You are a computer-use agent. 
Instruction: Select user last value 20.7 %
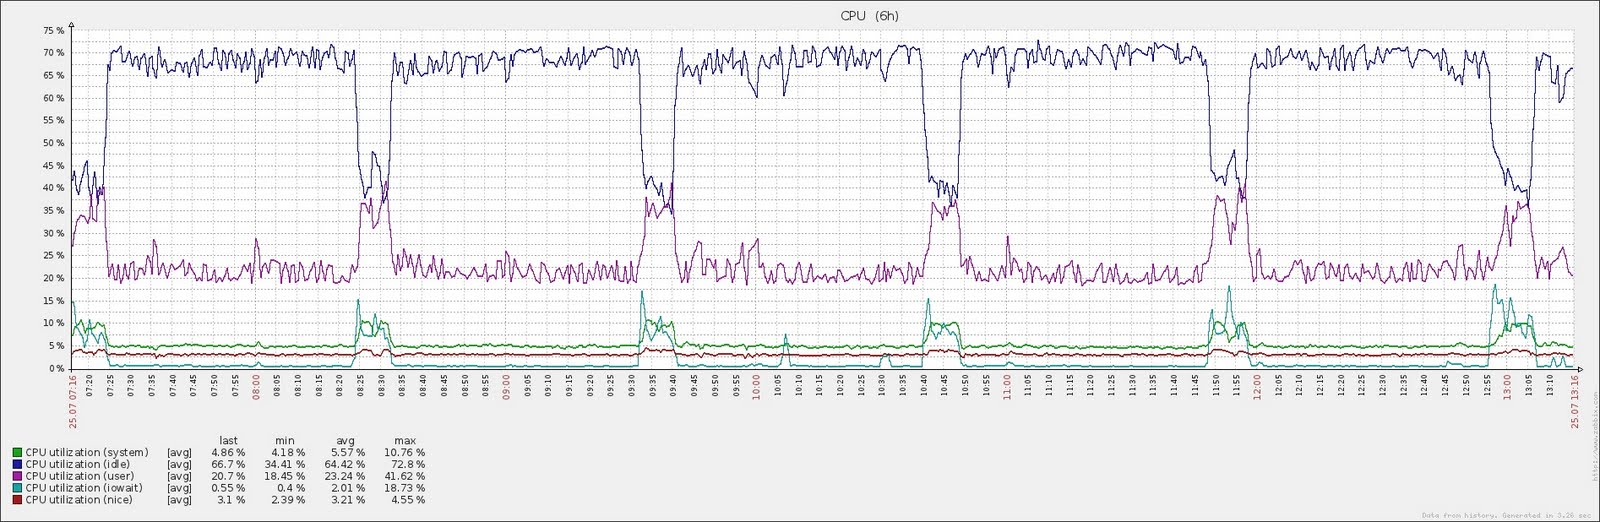click(x=228, y=477)
